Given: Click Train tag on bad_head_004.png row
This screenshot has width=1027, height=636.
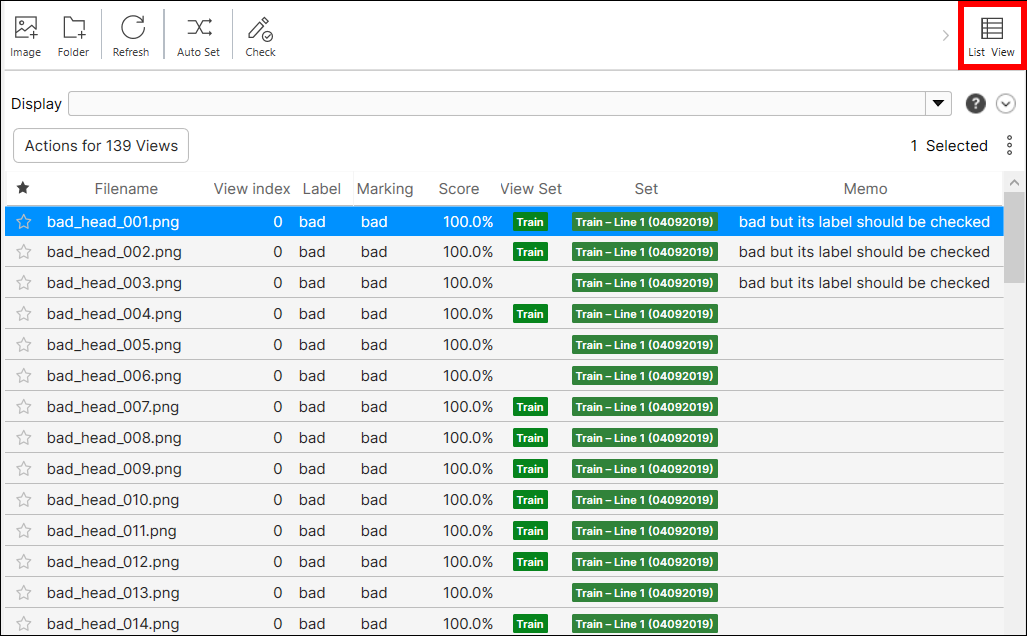Looking at the screenshot, I should pyautogui.click(x=530, y=314).
